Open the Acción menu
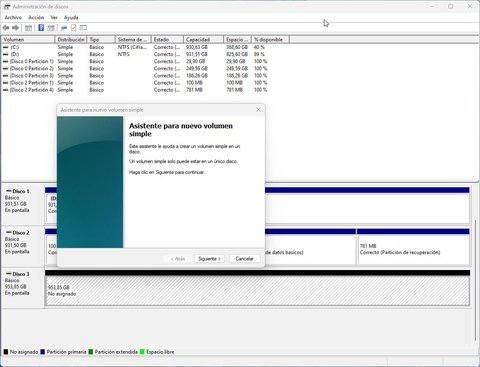This screenshot has height=367, width=480. pyautogui.click(x=36, y=17)
